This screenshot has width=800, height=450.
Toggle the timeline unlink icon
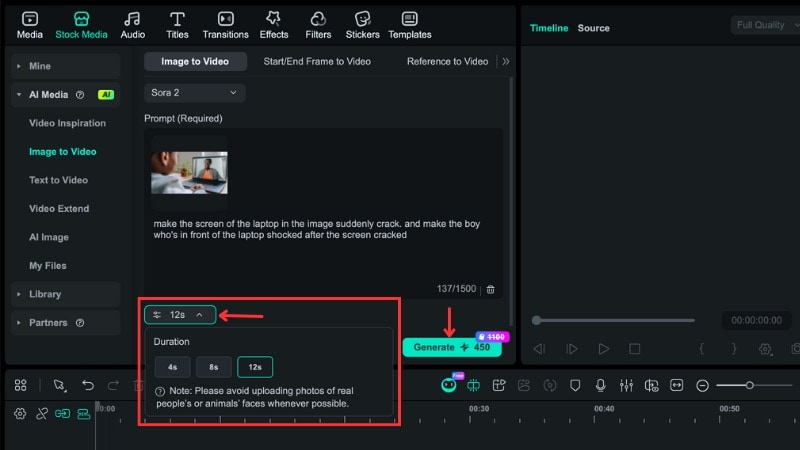coord(42,414)
